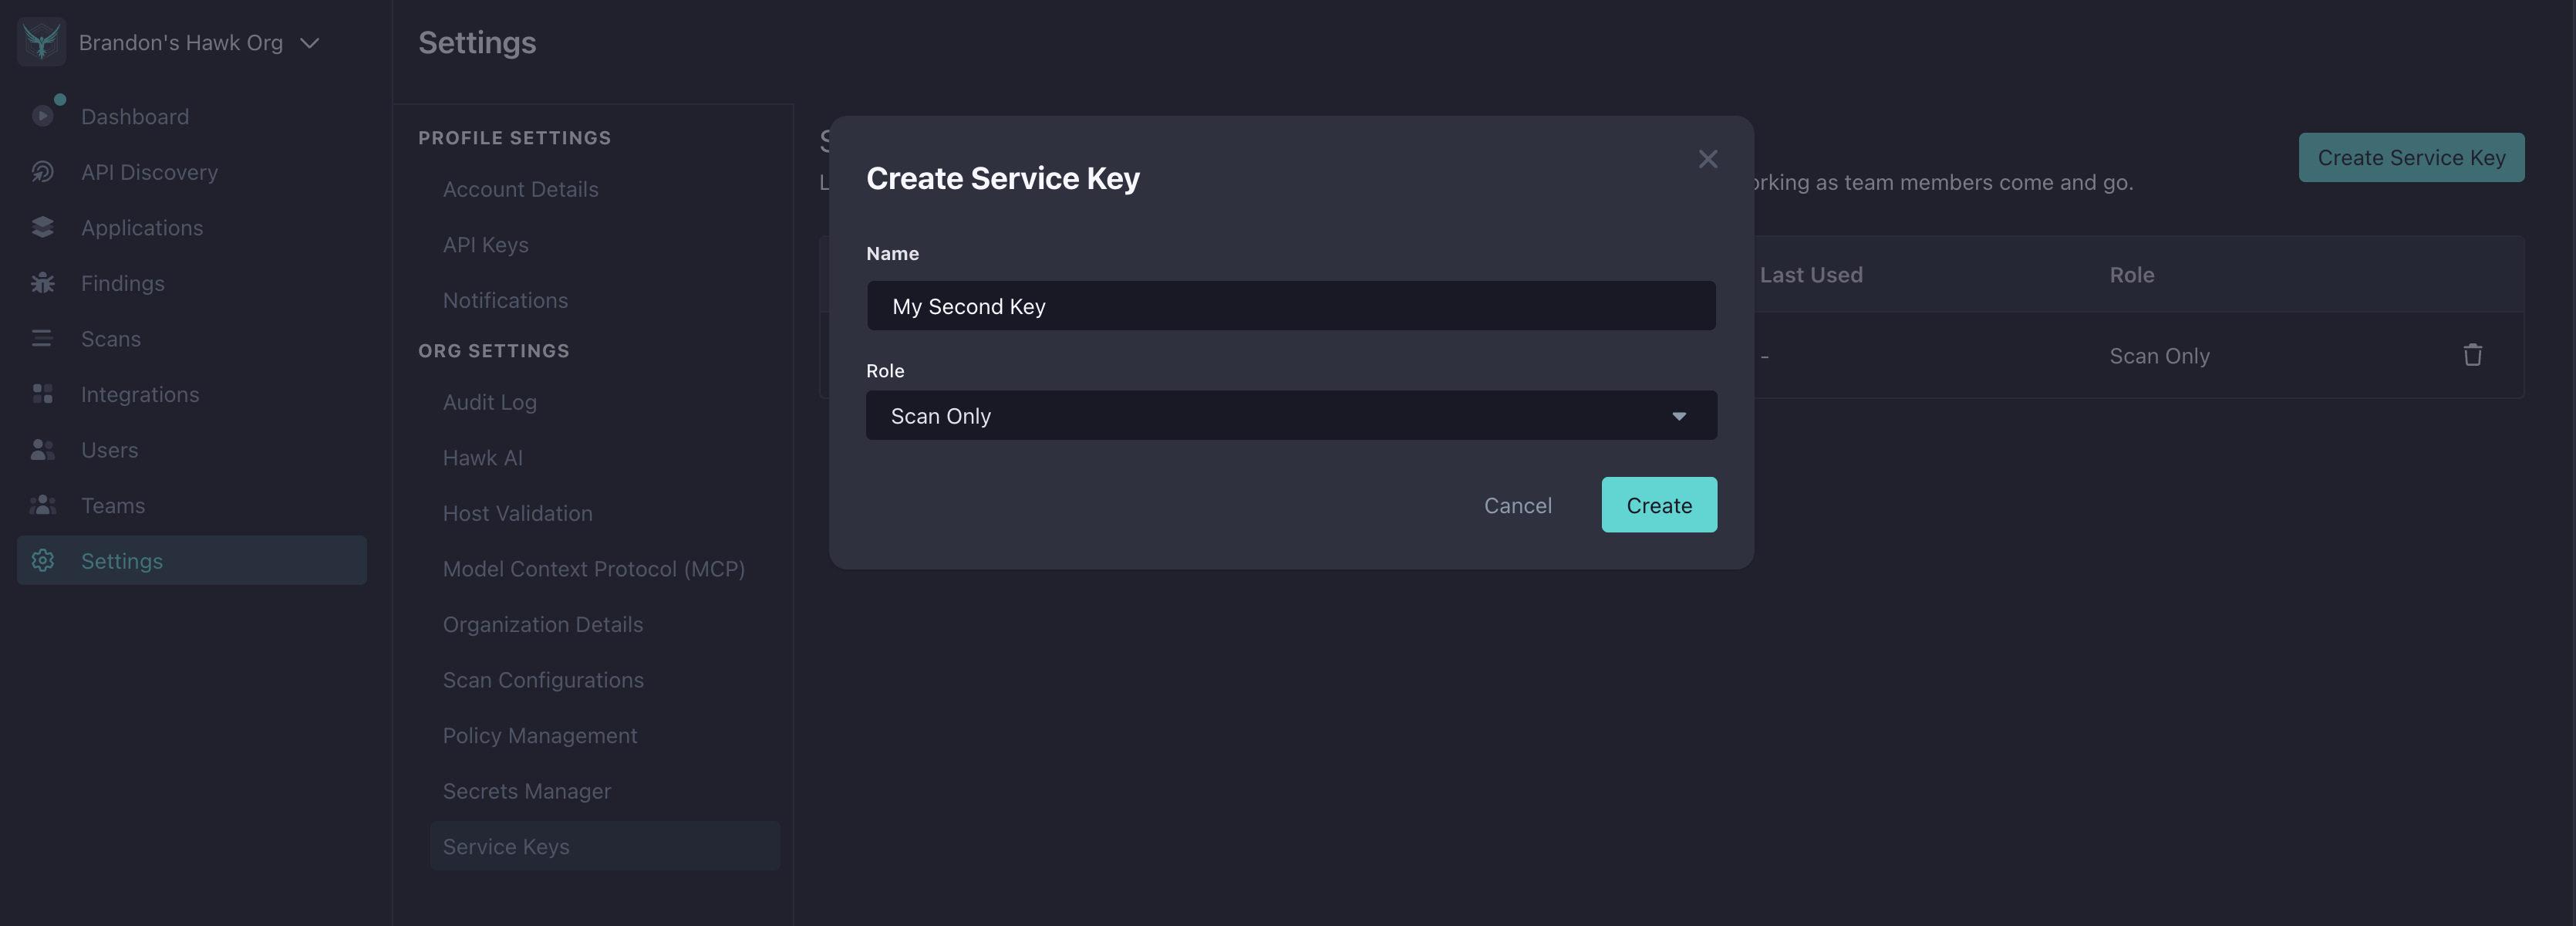Image resolution: width=2576 pixels, height=926 pixels.
Task: Click the Hawk org logo avatar
Action: coord(40,42)
